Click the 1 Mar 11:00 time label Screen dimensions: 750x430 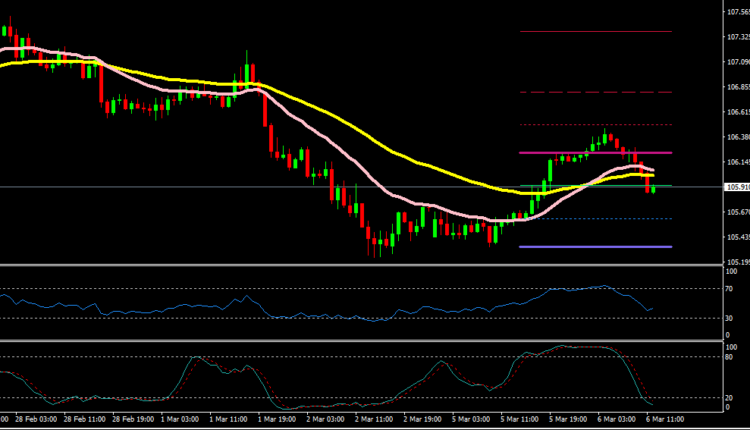[x=226, y=420]
